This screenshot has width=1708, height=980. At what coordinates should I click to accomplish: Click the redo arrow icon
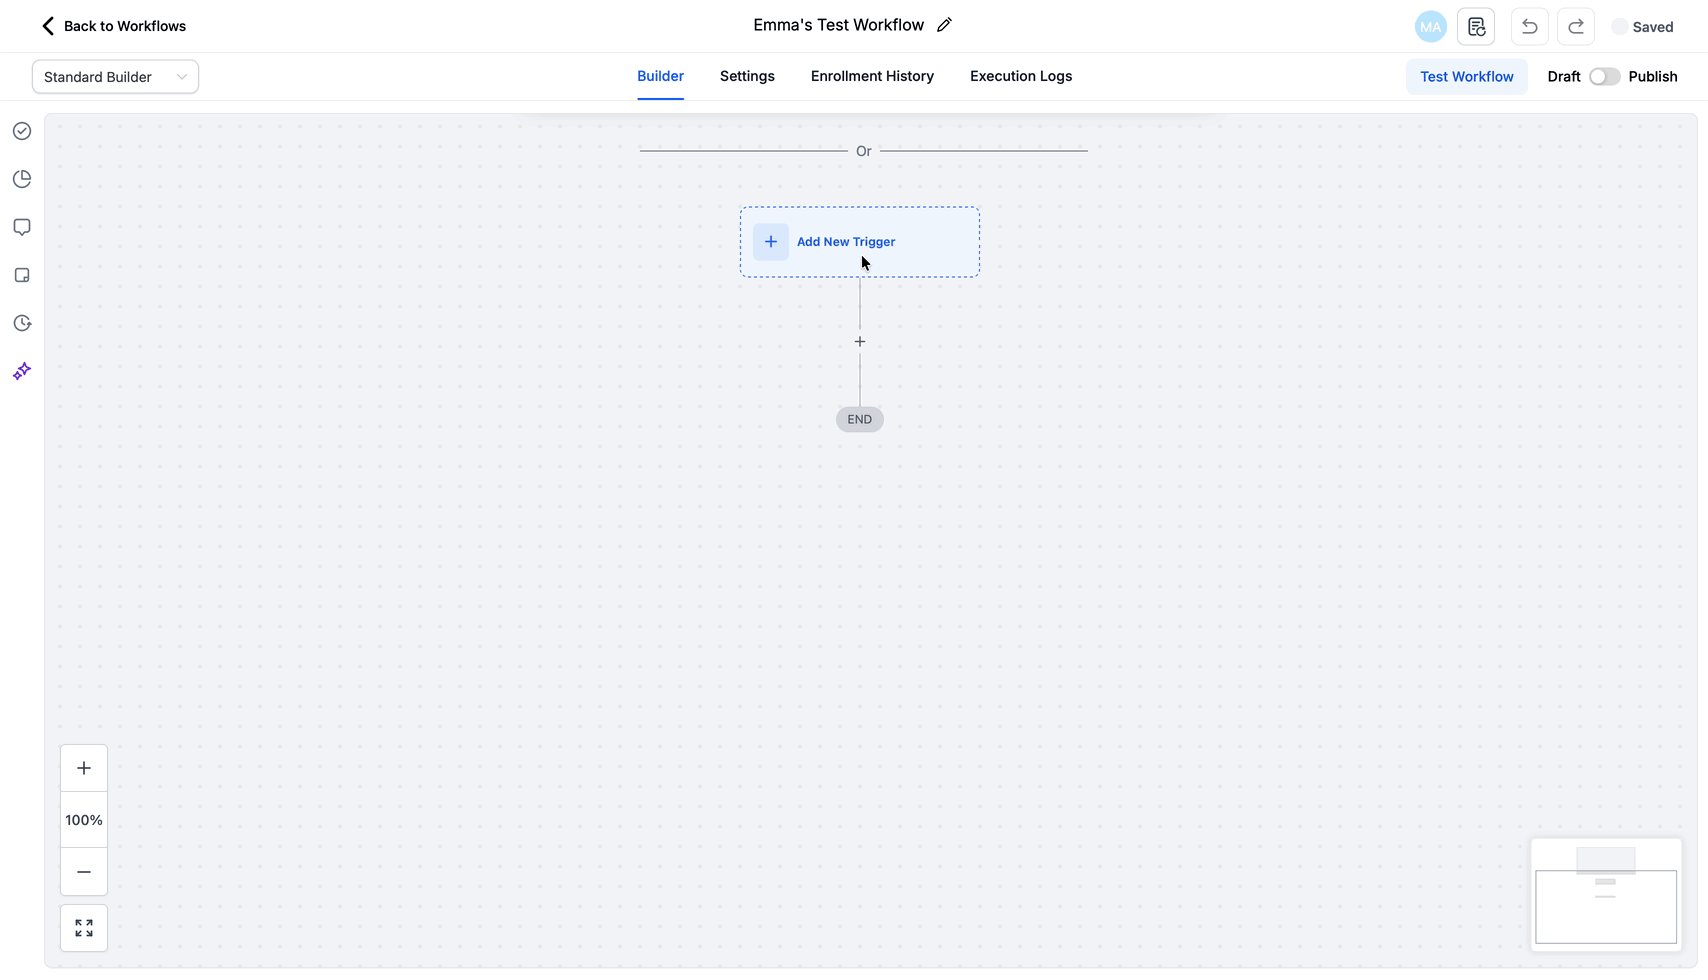[x=1575, y=27]
